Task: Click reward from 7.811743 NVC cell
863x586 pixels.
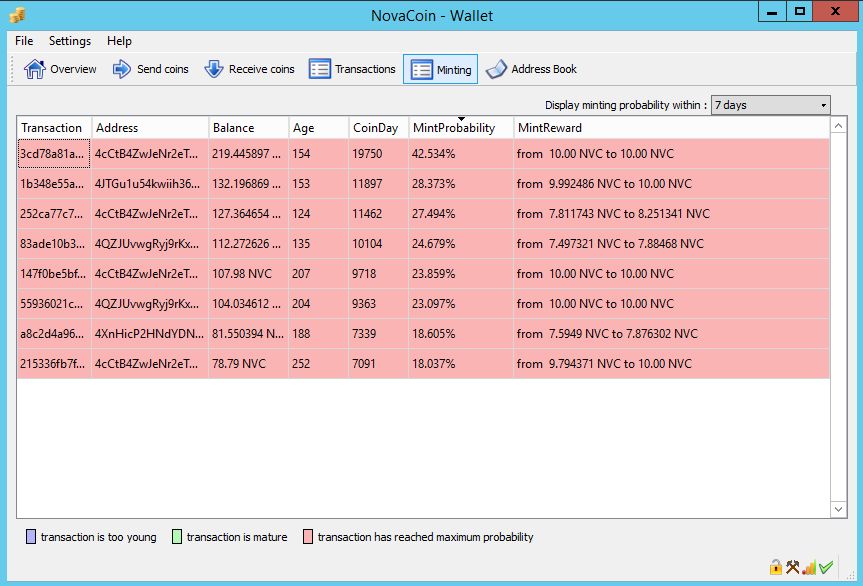Action: [671, 213]
